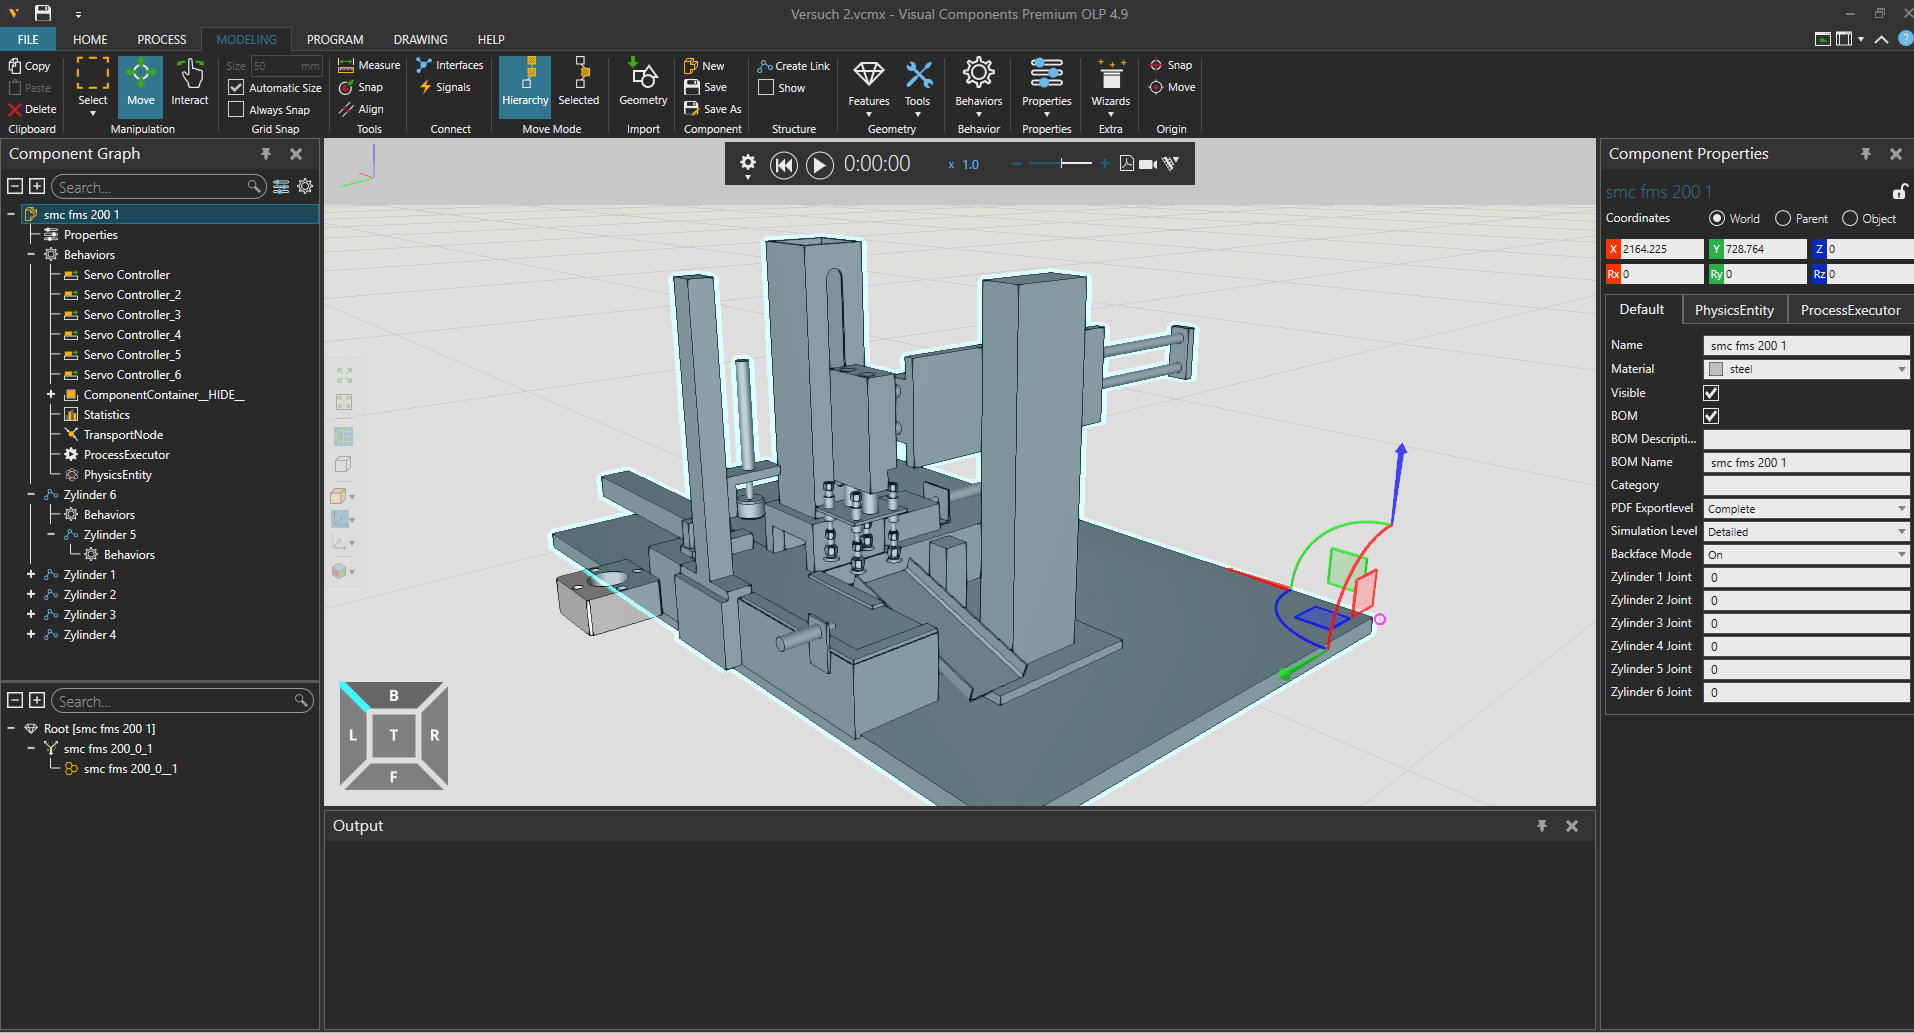
Task: Click Create Link in Structure group
Action: [x=794, y=66]
